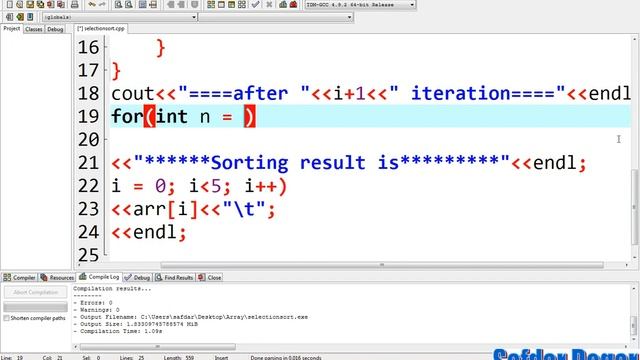
Task: Undo the last edit via toolbar
Action: [92, 4]
